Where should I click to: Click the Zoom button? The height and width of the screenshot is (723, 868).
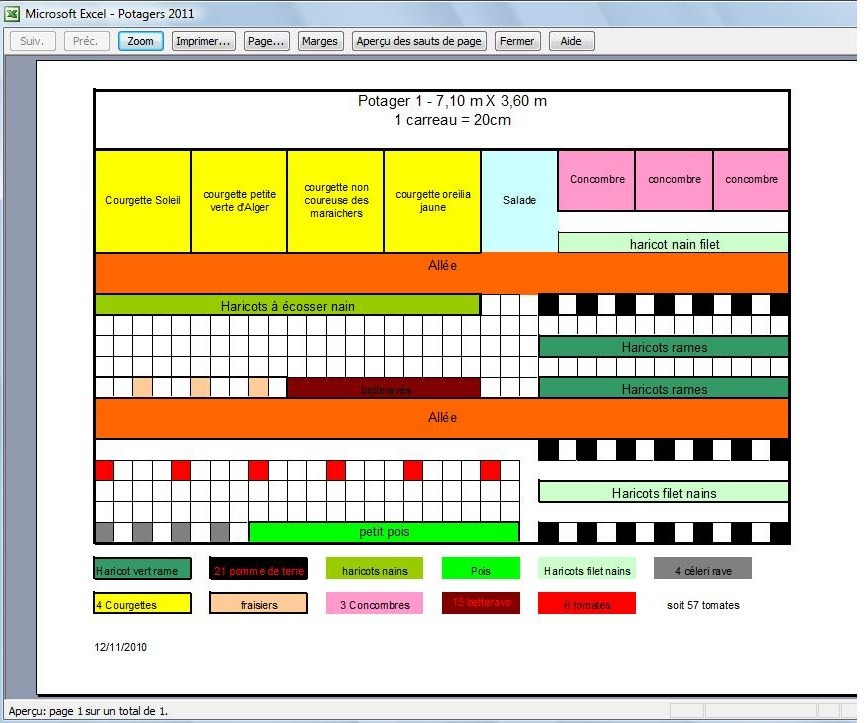pyautogui.click(x=140, y=41)
